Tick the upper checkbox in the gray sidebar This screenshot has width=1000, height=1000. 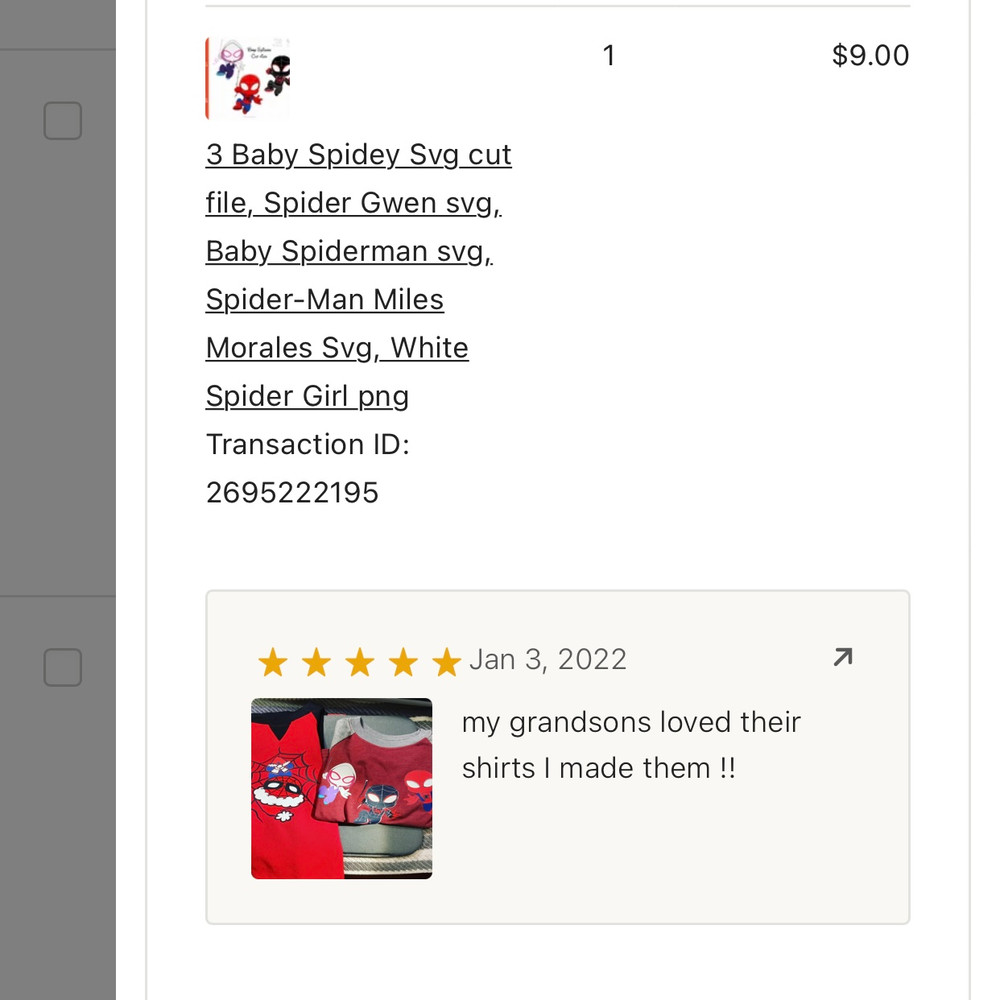click(62, 122)
